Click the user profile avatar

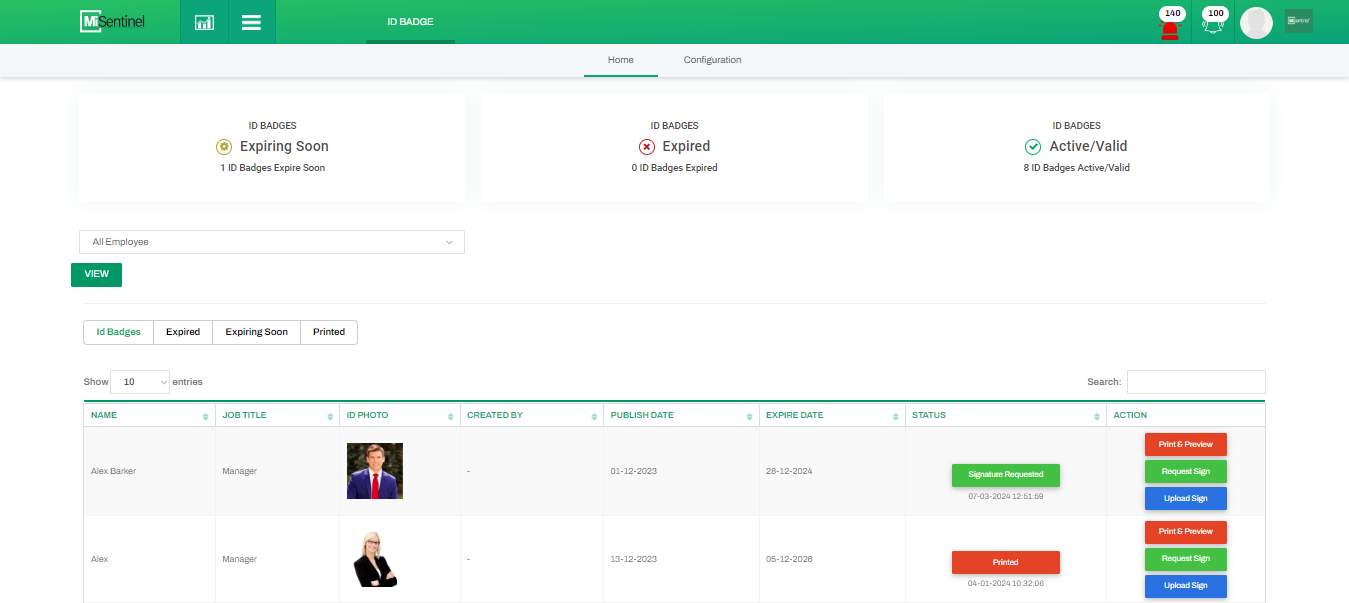[1256, 23]
